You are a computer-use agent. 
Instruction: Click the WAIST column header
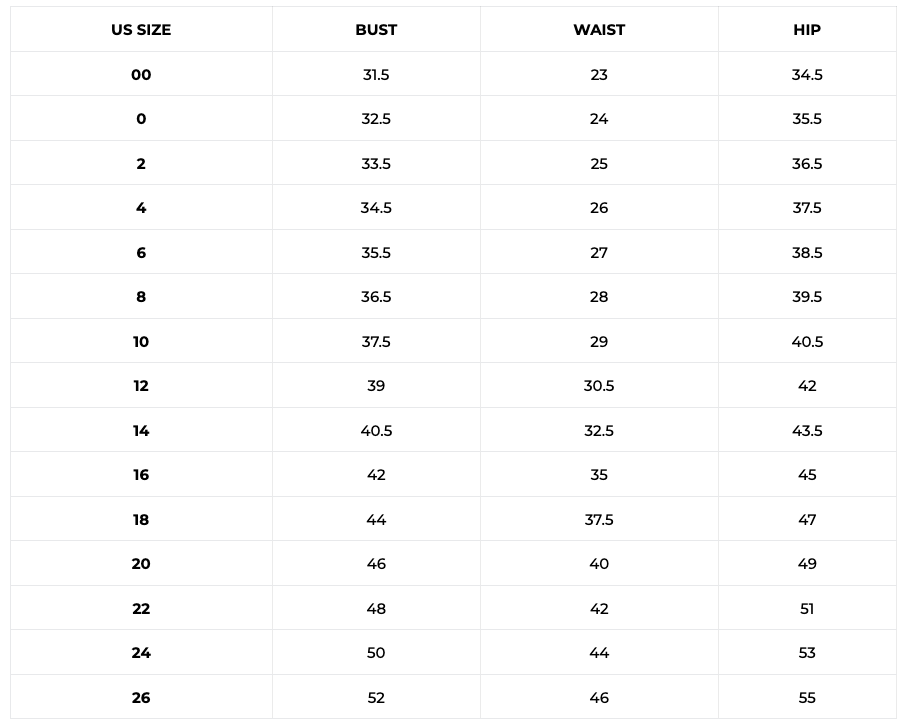click(x=599, y=30)
